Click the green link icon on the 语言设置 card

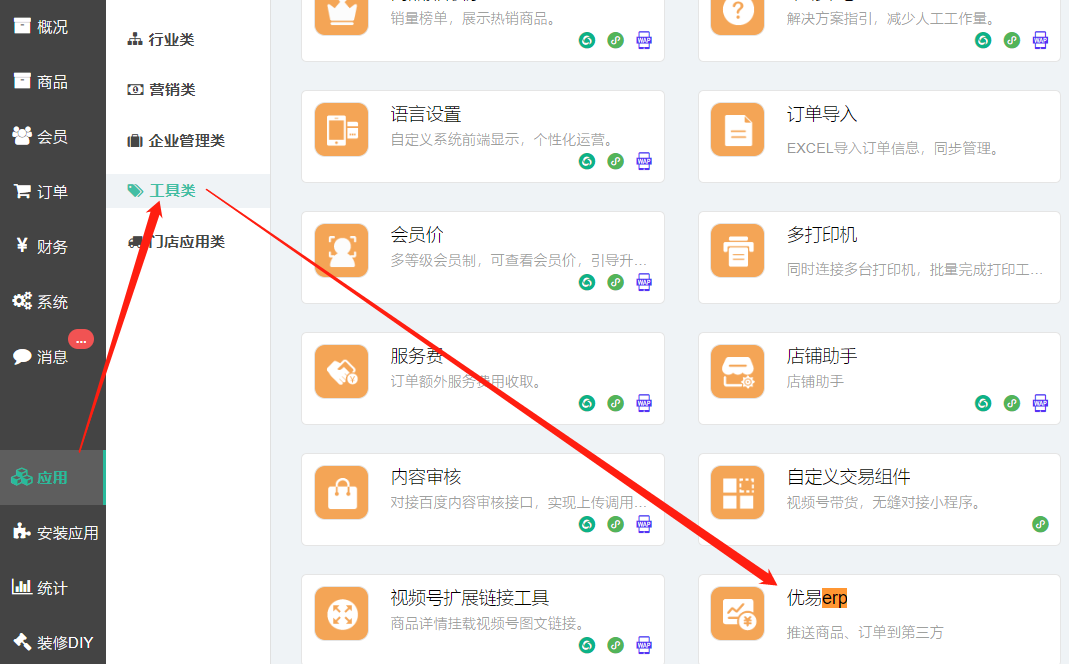616,162
